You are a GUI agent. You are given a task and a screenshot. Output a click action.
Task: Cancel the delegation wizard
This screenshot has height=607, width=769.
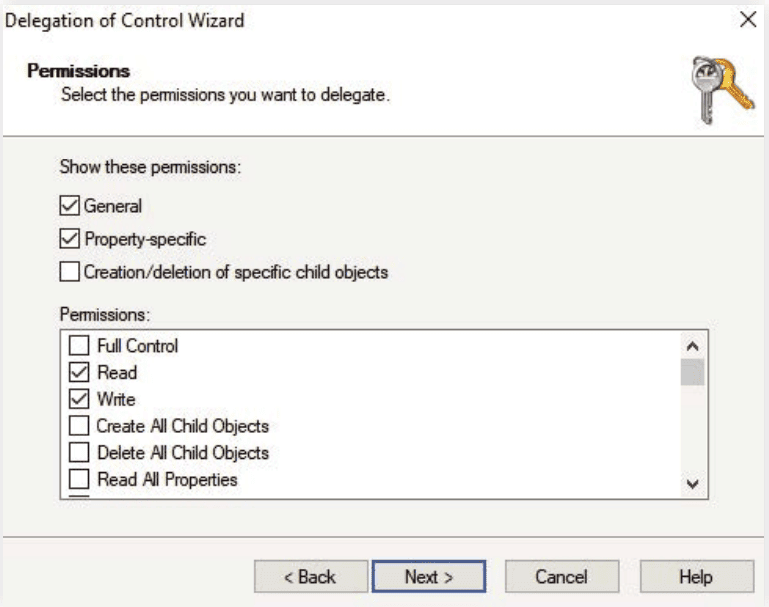pos(561,577)
